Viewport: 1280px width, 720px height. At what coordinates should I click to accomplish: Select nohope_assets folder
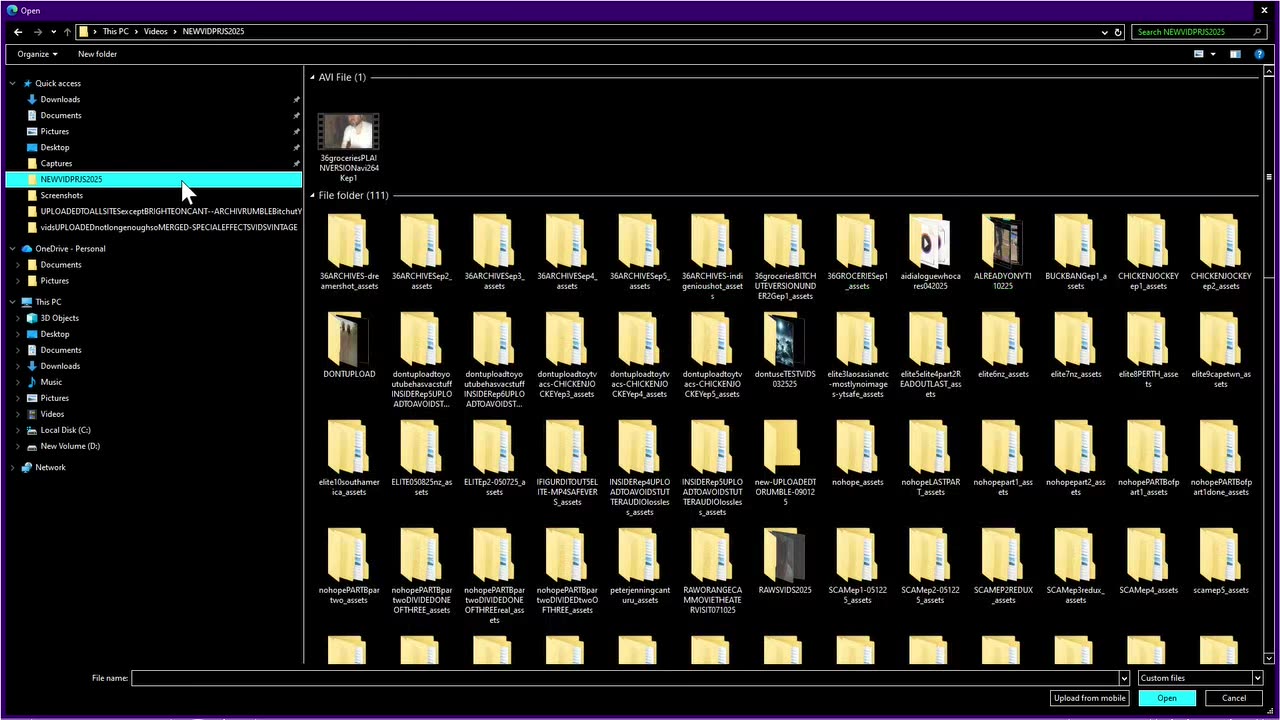(857, 454)
